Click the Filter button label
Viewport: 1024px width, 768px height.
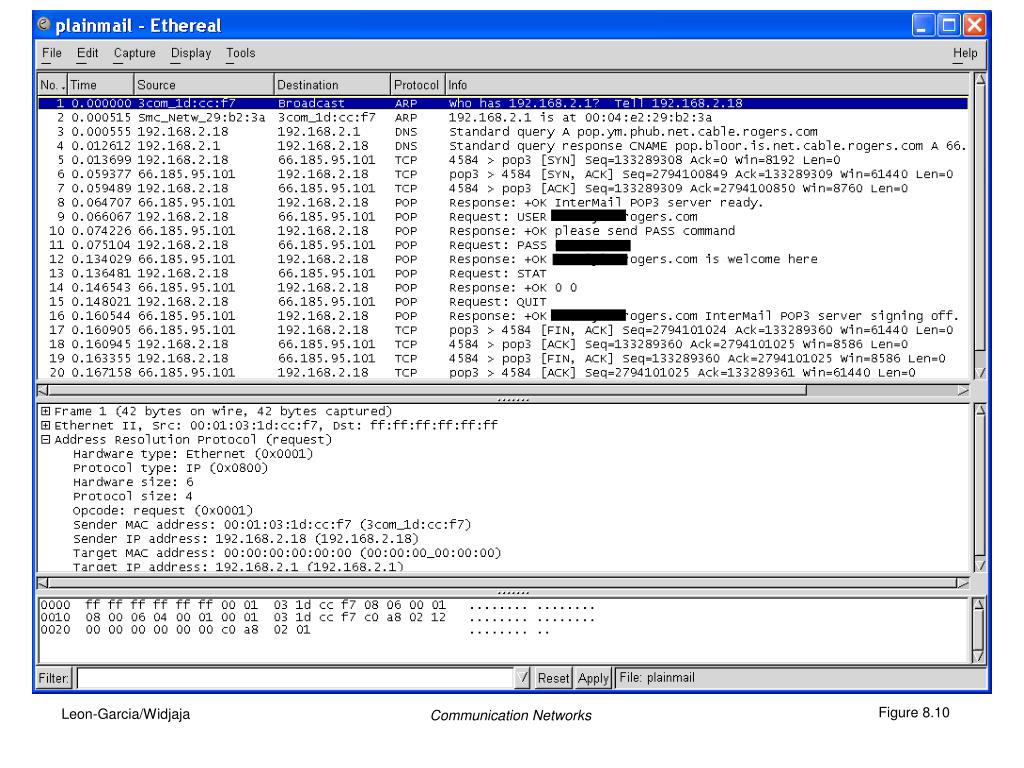[54, 678]
